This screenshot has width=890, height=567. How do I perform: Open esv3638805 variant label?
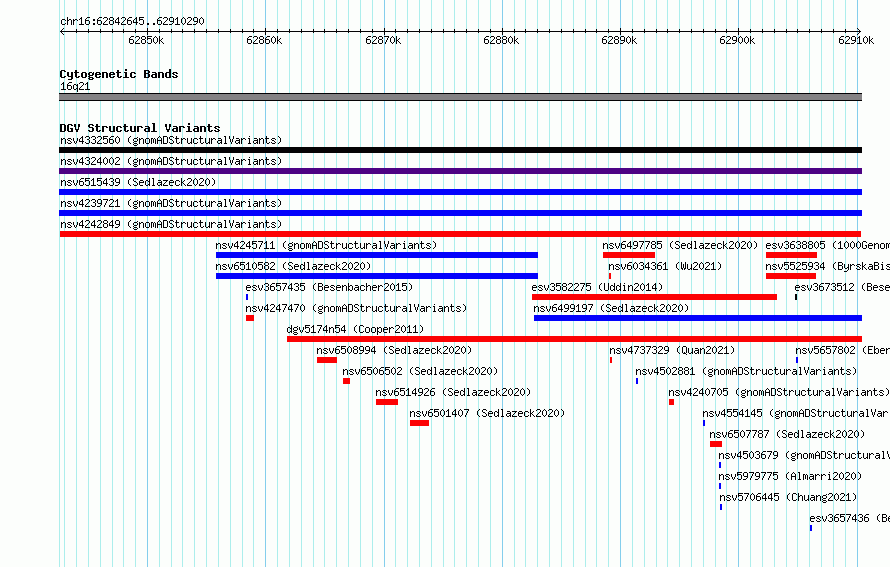click(x=828, y=245)
